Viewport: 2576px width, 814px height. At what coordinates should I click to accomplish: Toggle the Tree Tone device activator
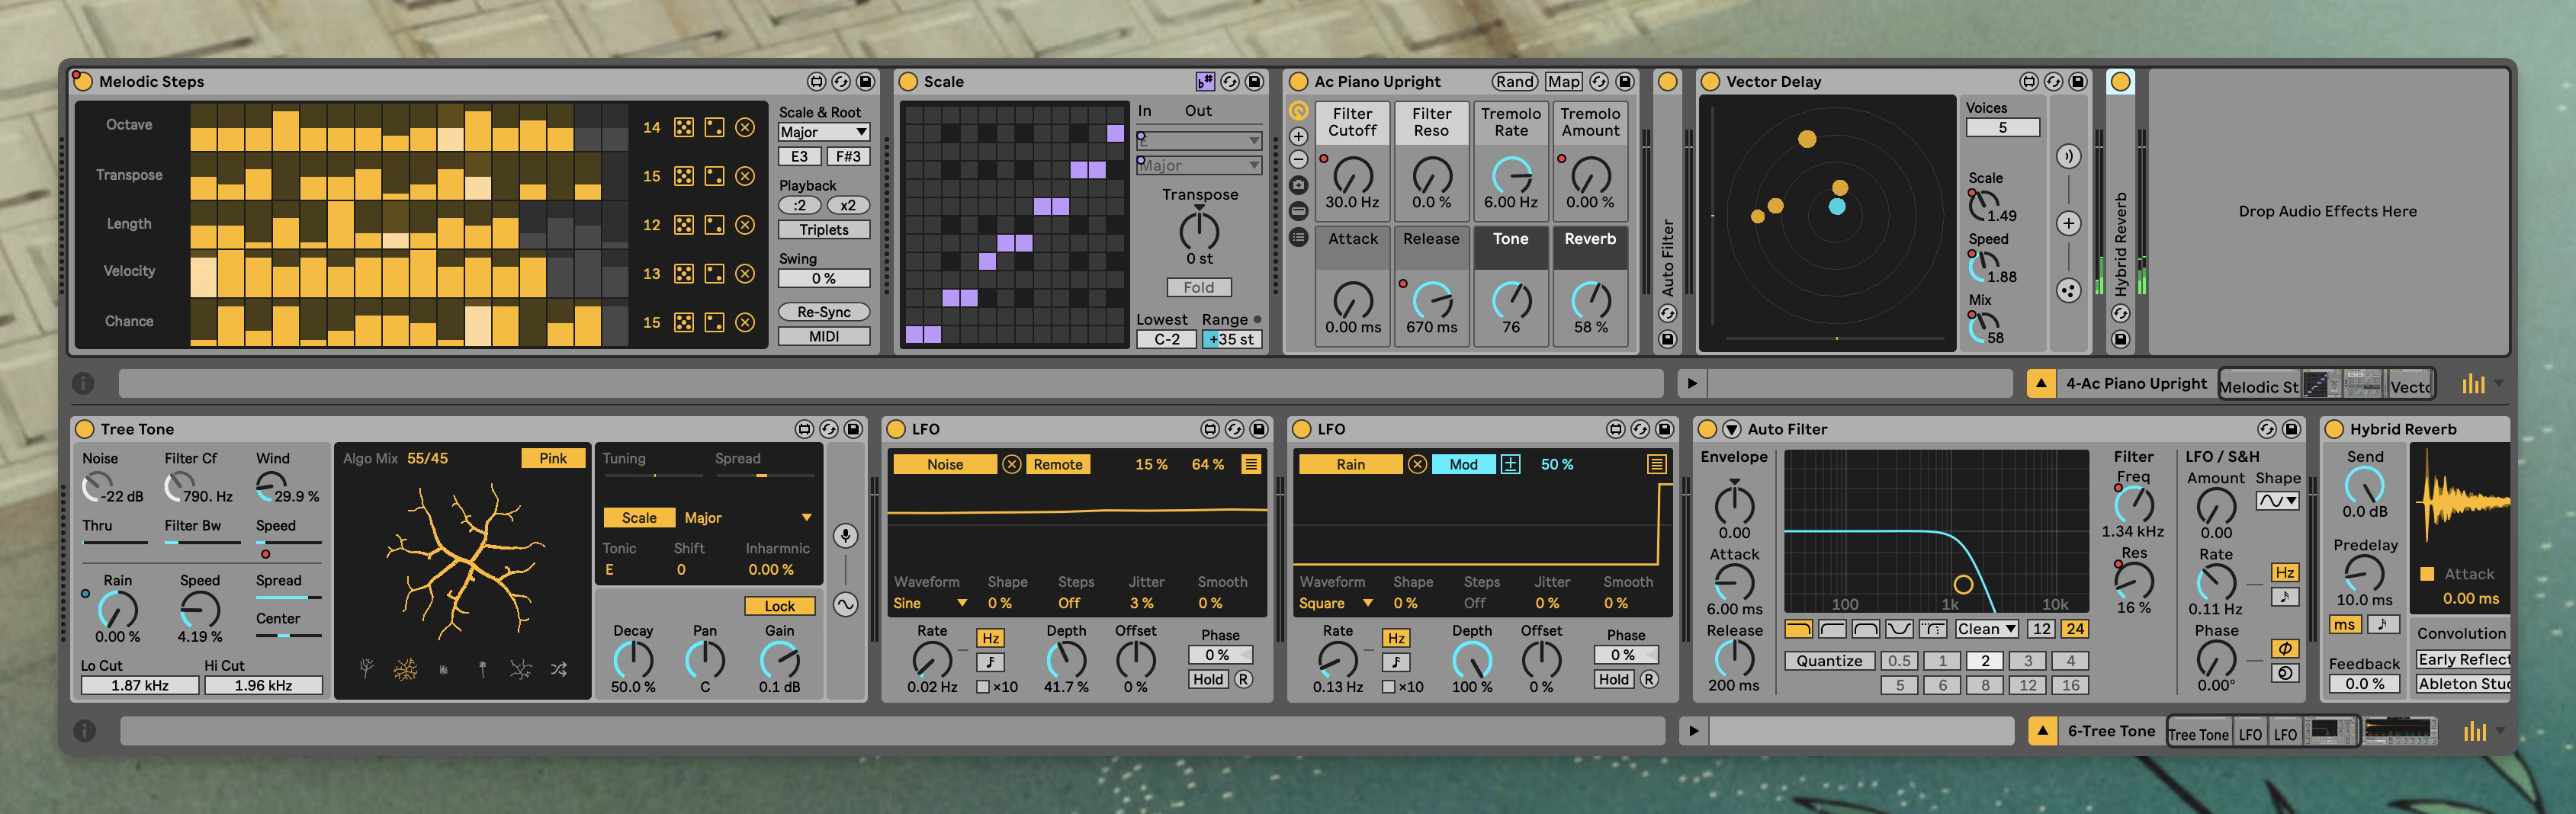[x=84, y=429]
